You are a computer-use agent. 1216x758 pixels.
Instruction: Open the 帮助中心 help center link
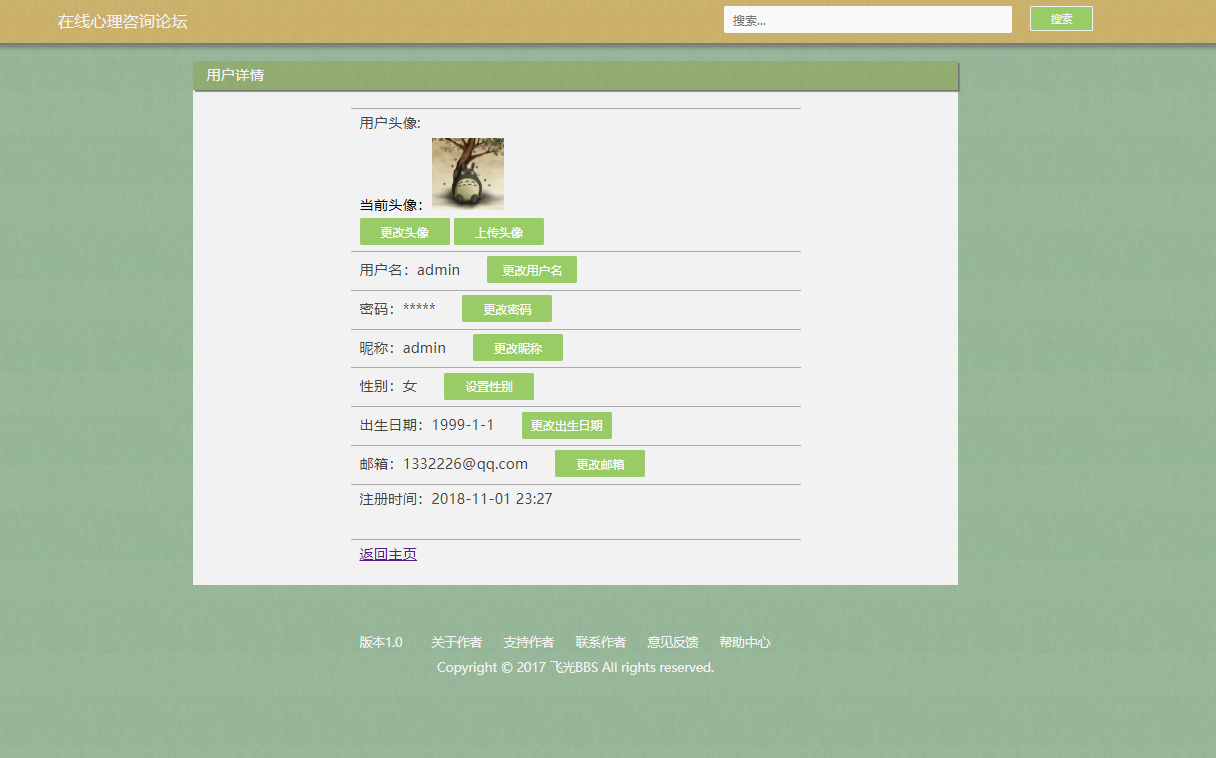[745, 642]
